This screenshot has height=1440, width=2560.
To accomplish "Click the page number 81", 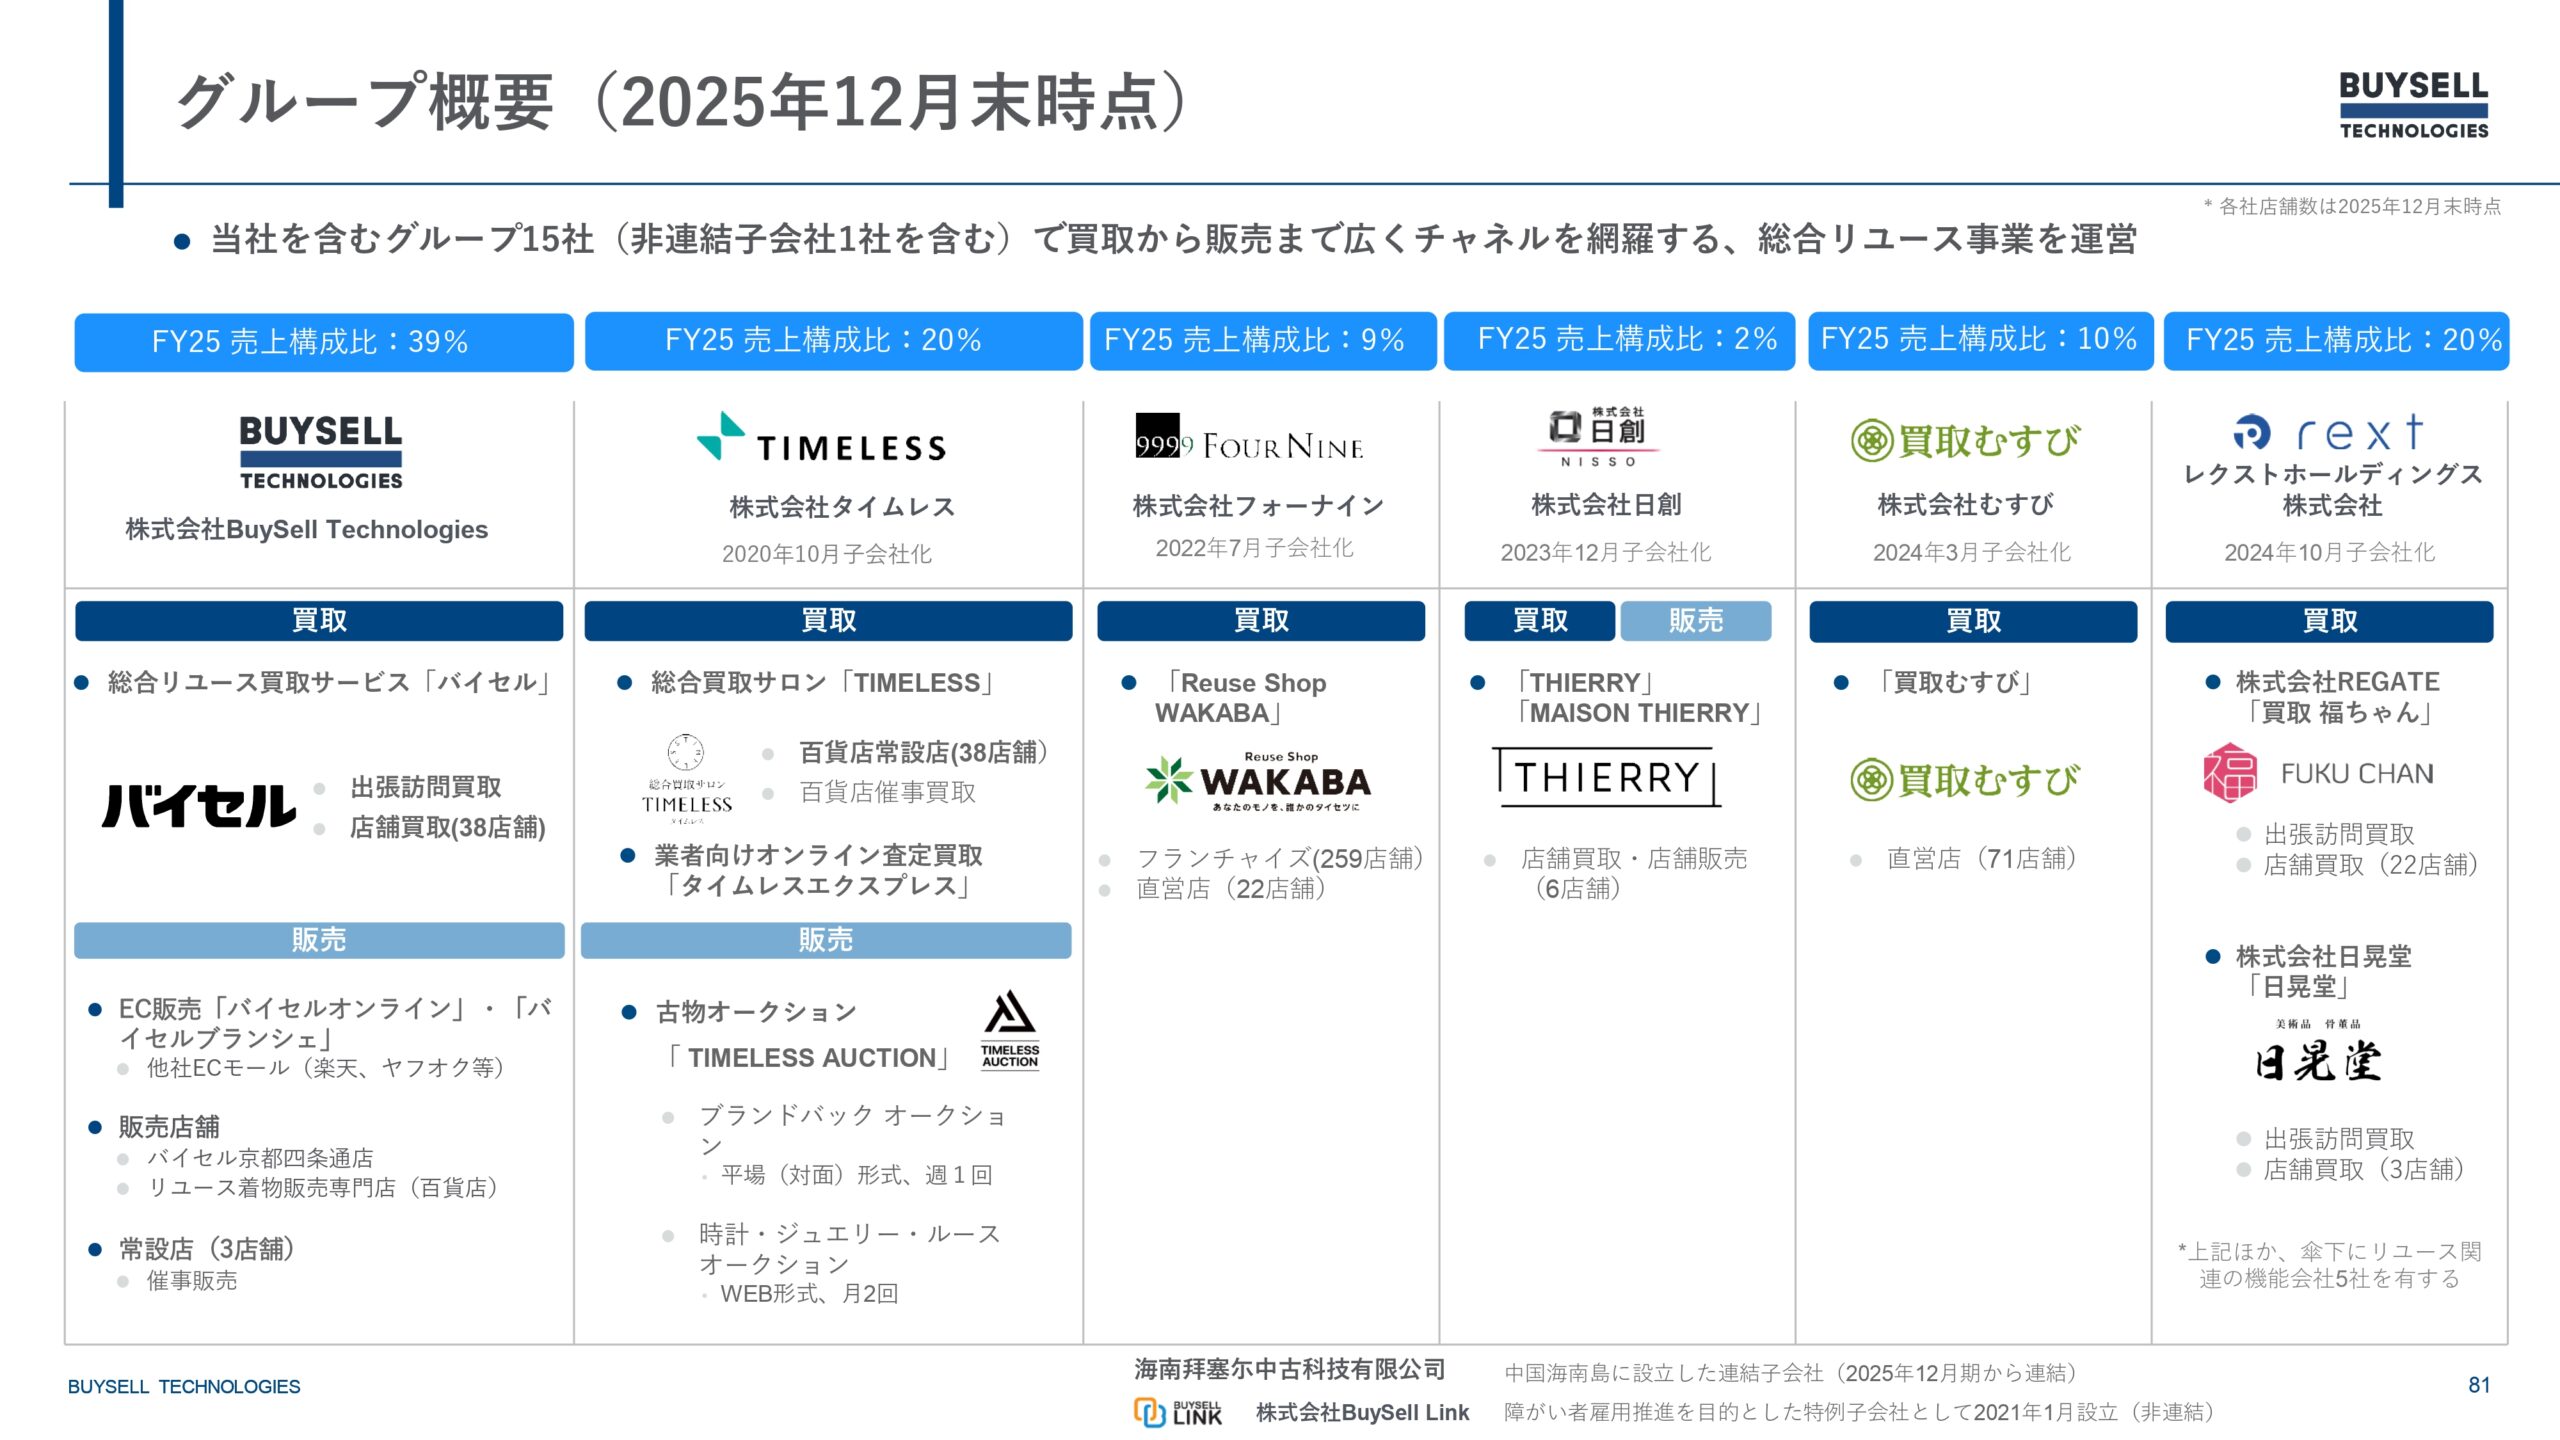I will point(2479,1385).
